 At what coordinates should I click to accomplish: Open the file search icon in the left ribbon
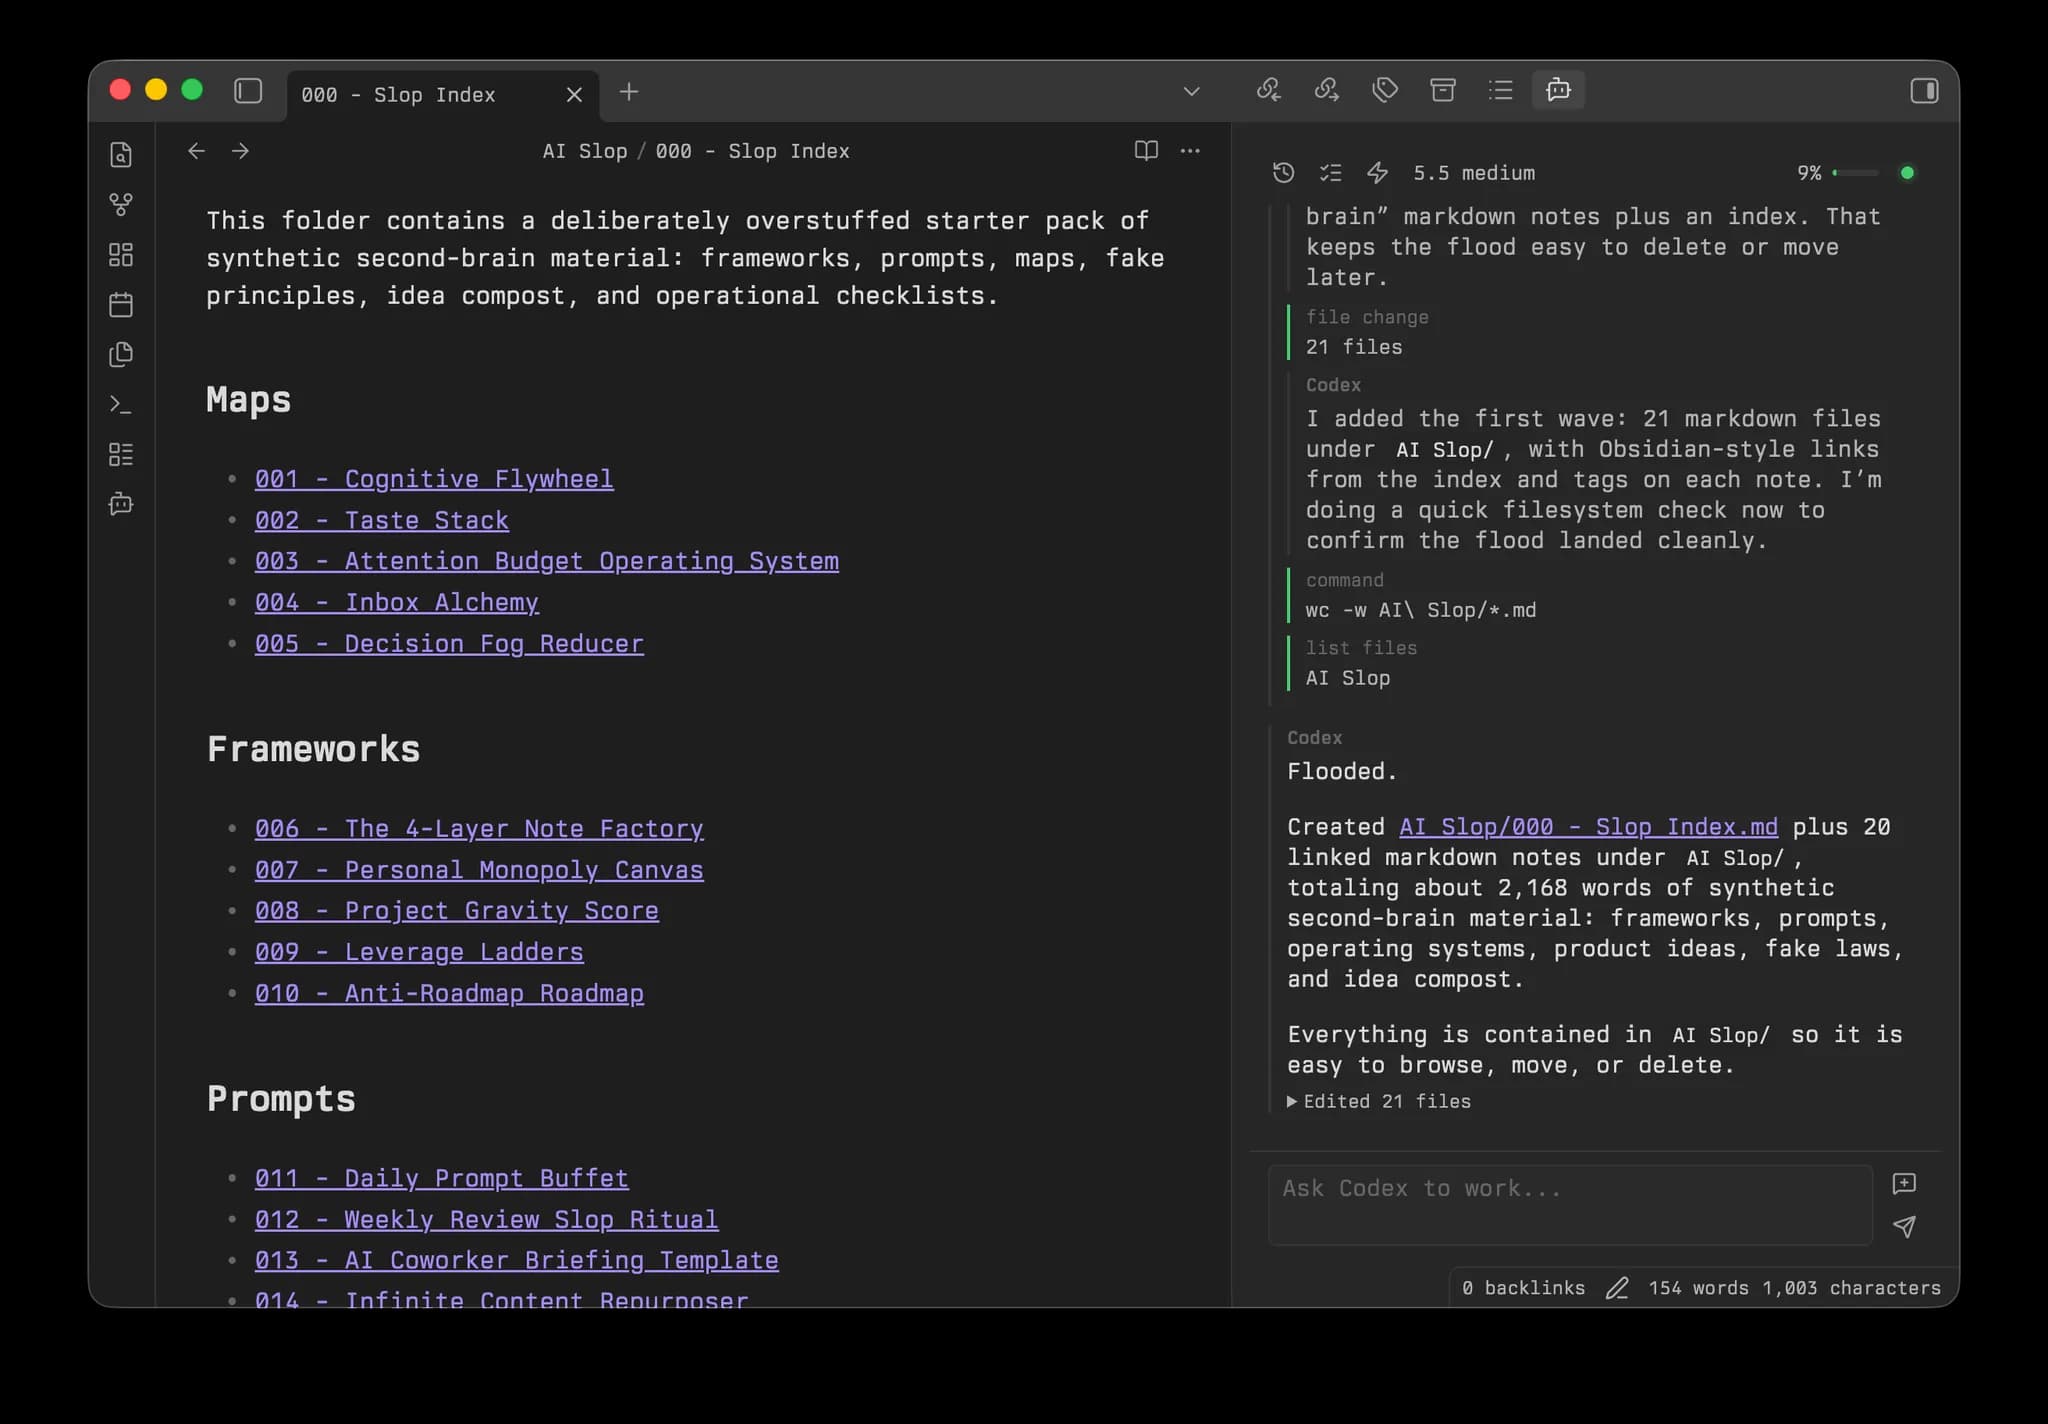pos(121,155)
